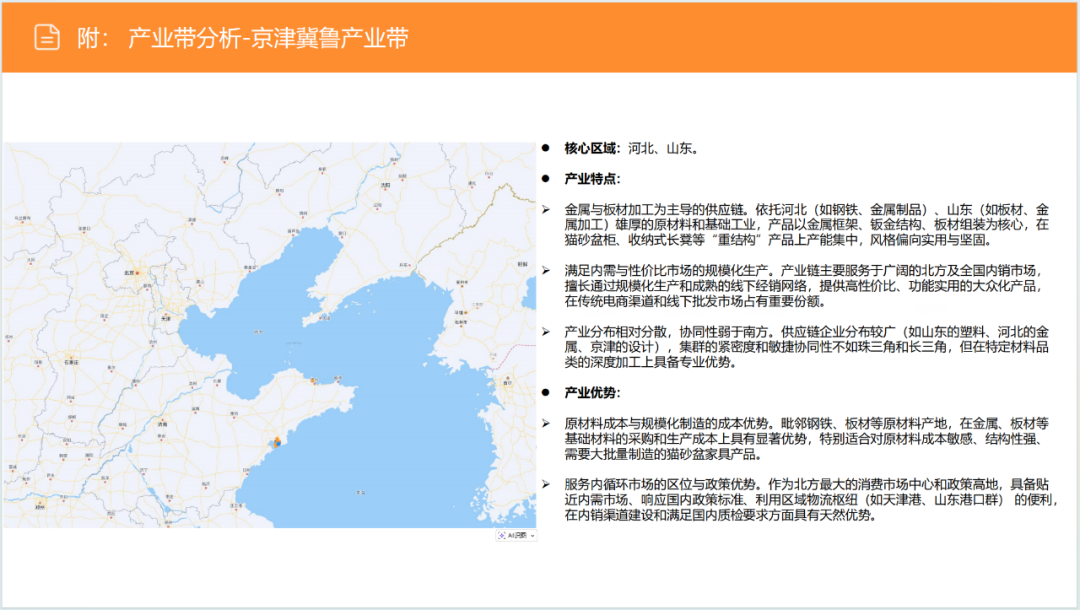Image resolution: width=1080 pixels, height=610 pixels.
Task: Click the orange marker beside 烟台 (Yantai)
Action: tap(313, 381)
